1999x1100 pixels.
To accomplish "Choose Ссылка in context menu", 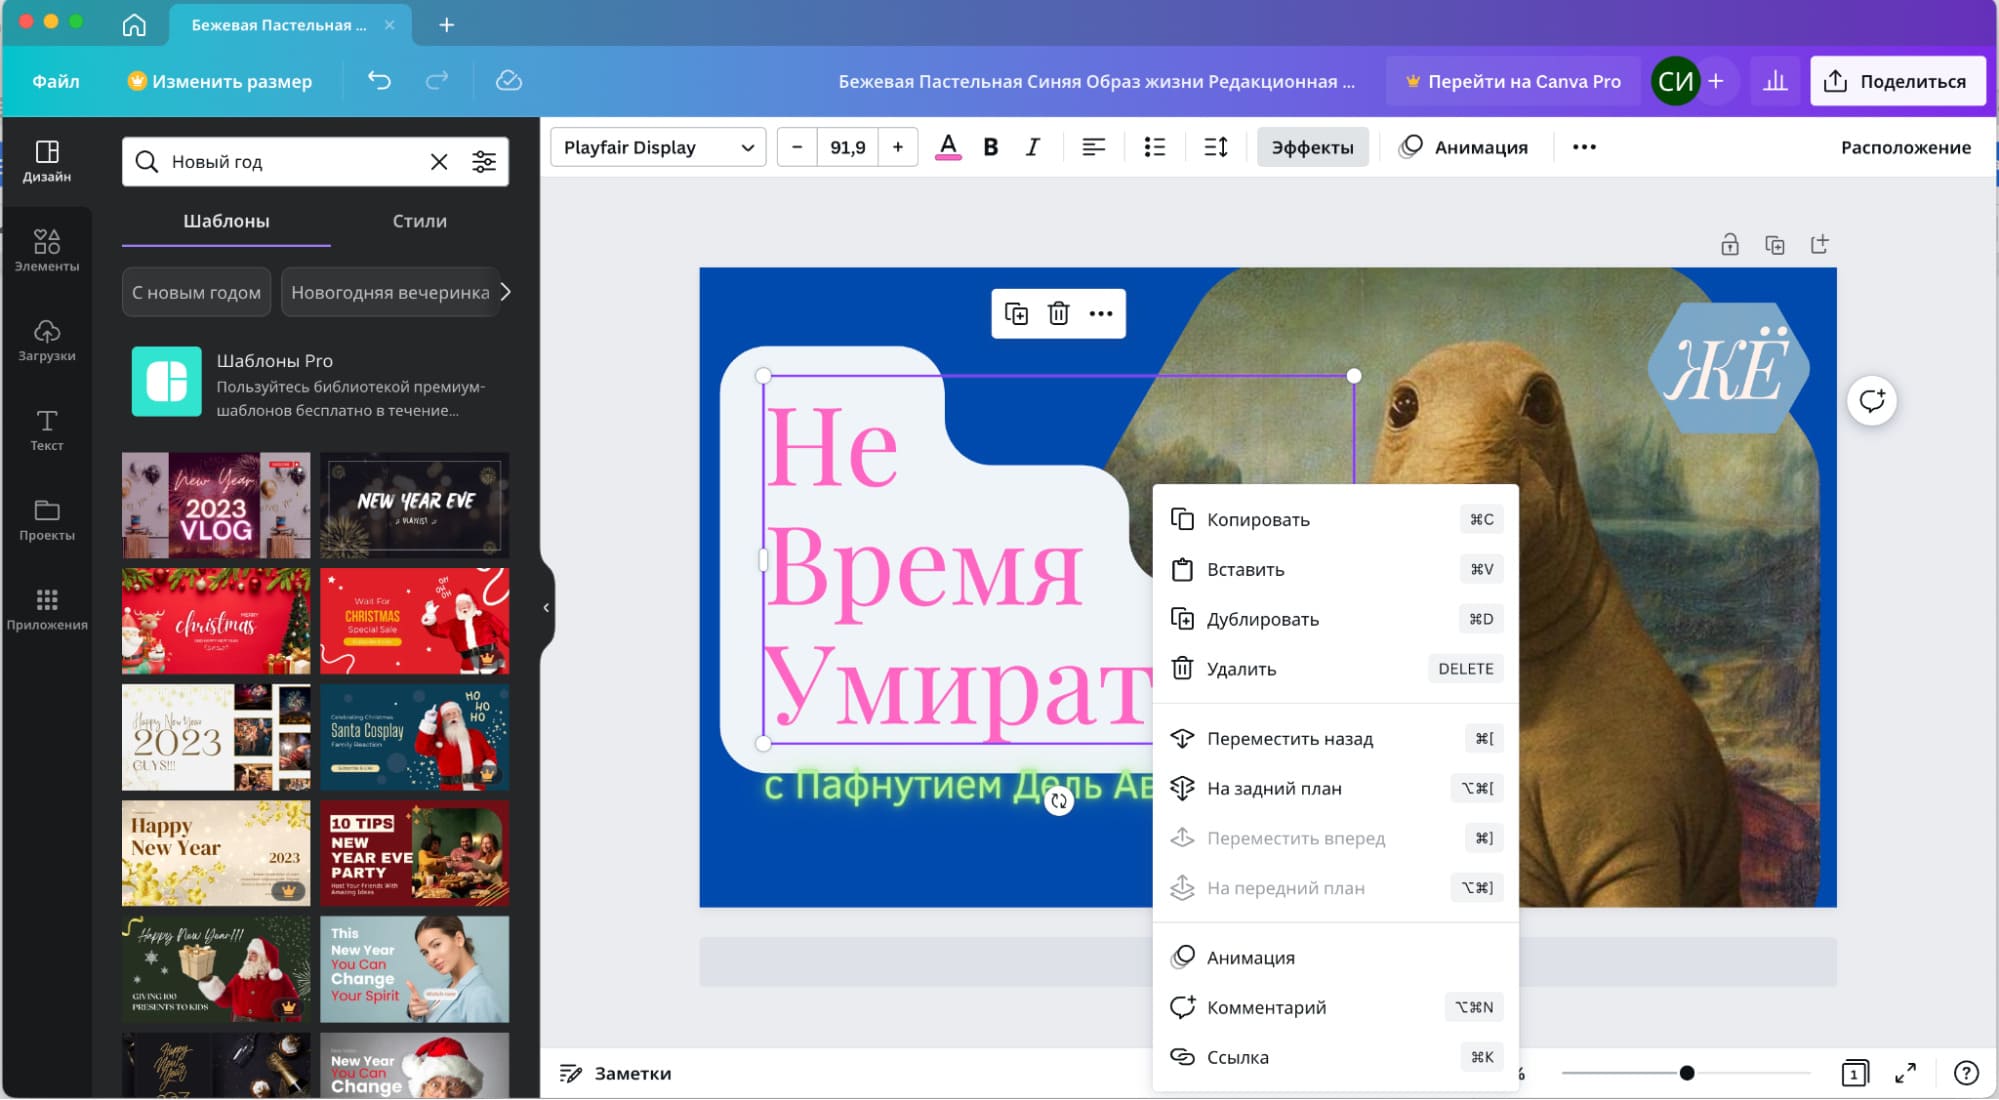I will click(1335, 1057).
